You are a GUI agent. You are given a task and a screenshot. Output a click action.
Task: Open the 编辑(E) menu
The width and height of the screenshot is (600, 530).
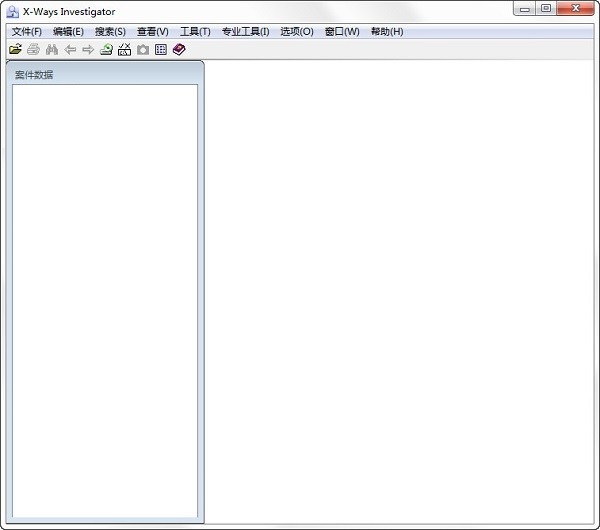click(68, 31)
